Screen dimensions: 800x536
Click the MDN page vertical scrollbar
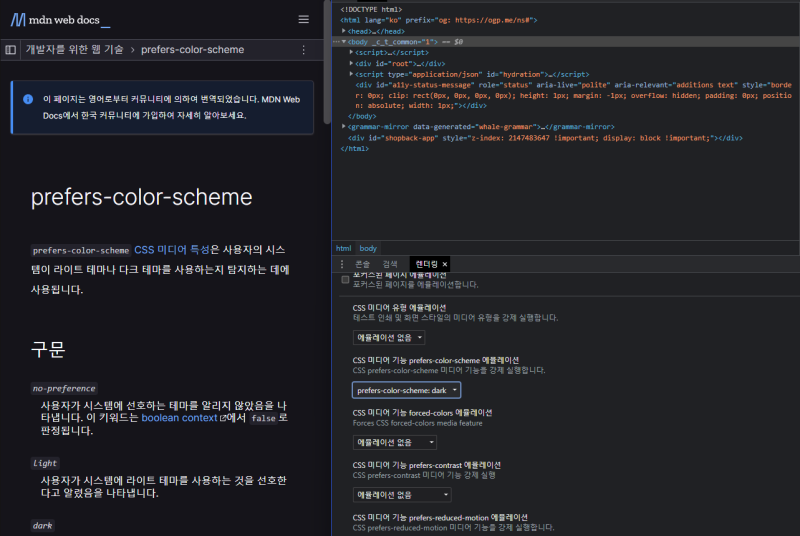(x=327, y=64)
